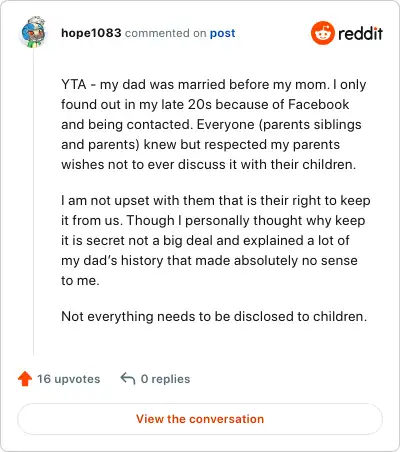Click the "commented on" text

click(165, 33)
